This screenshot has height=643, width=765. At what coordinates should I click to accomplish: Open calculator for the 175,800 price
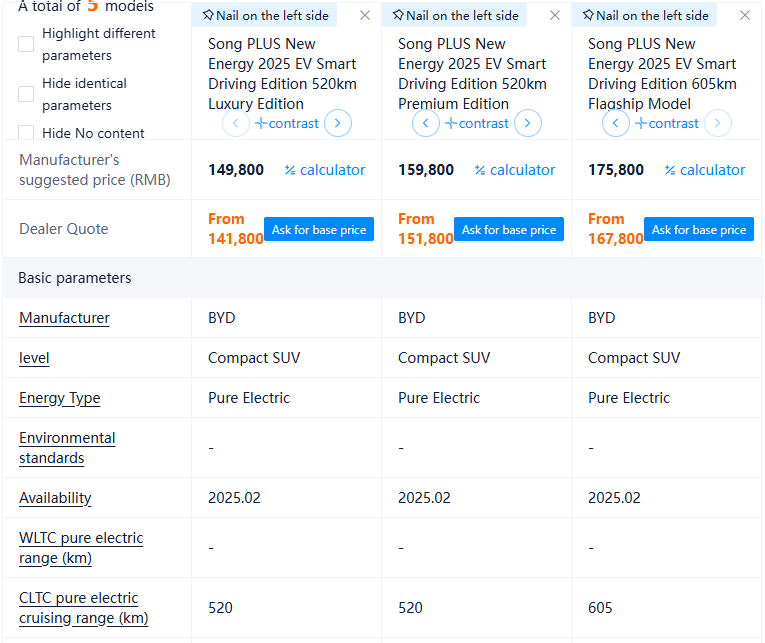[x=705, y=170]
